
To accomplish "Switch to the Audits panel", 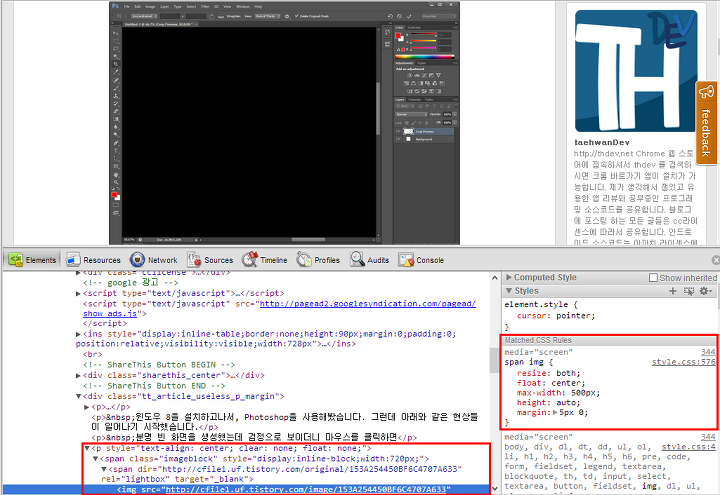I will tap(370, 260).
